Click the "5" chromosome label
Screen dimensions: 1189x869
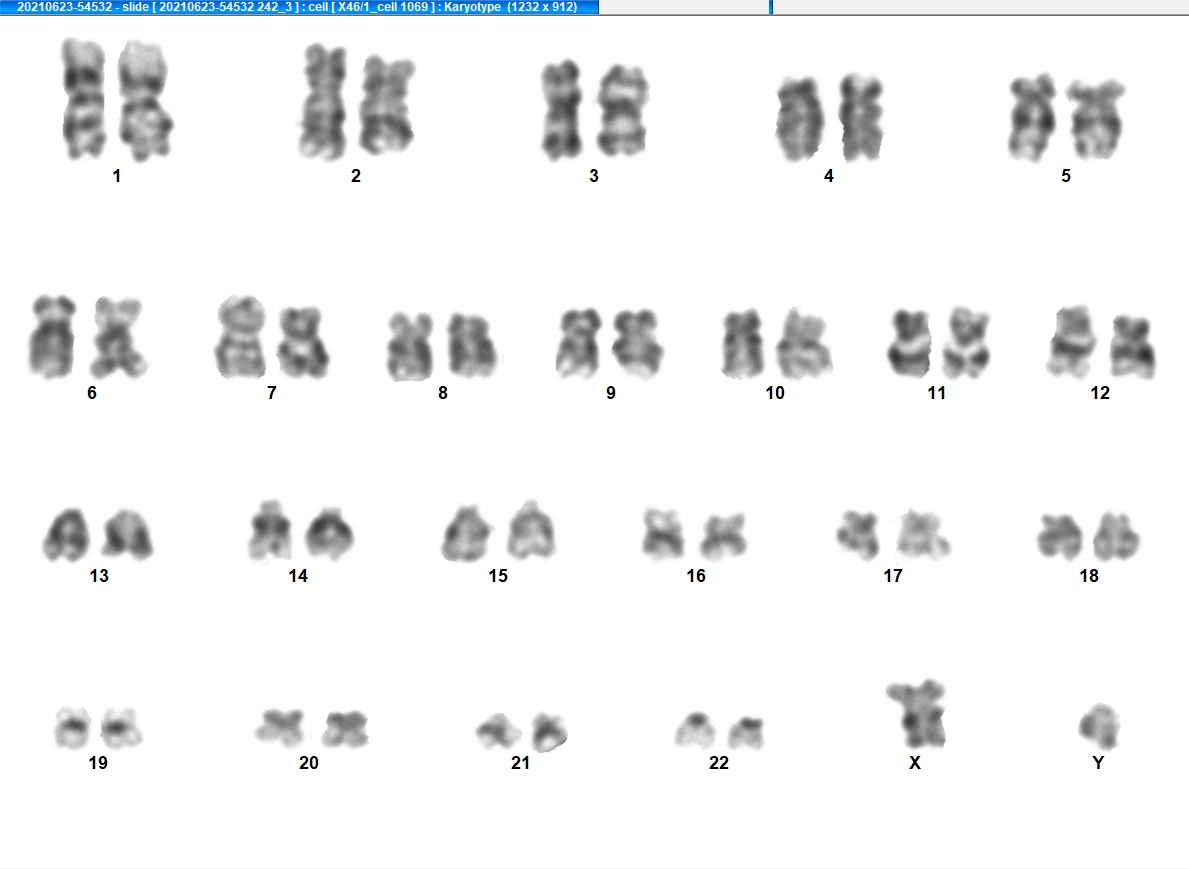pyautogui.click(x=1066, y=176)
